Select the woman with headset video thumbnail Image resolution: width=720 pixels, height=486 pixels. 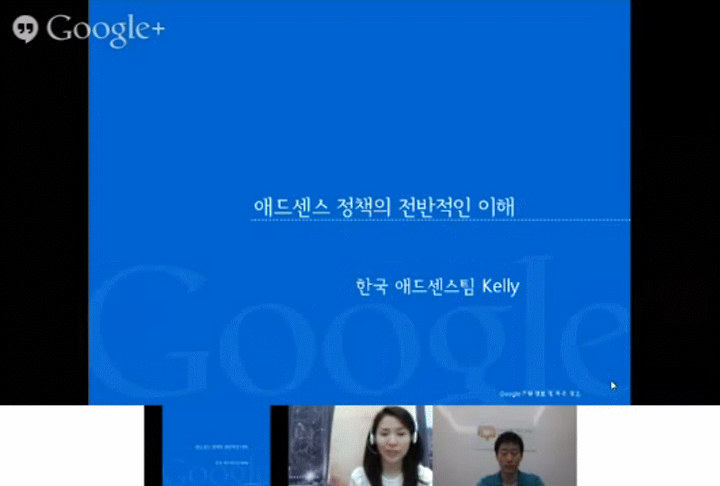(360, 446)
